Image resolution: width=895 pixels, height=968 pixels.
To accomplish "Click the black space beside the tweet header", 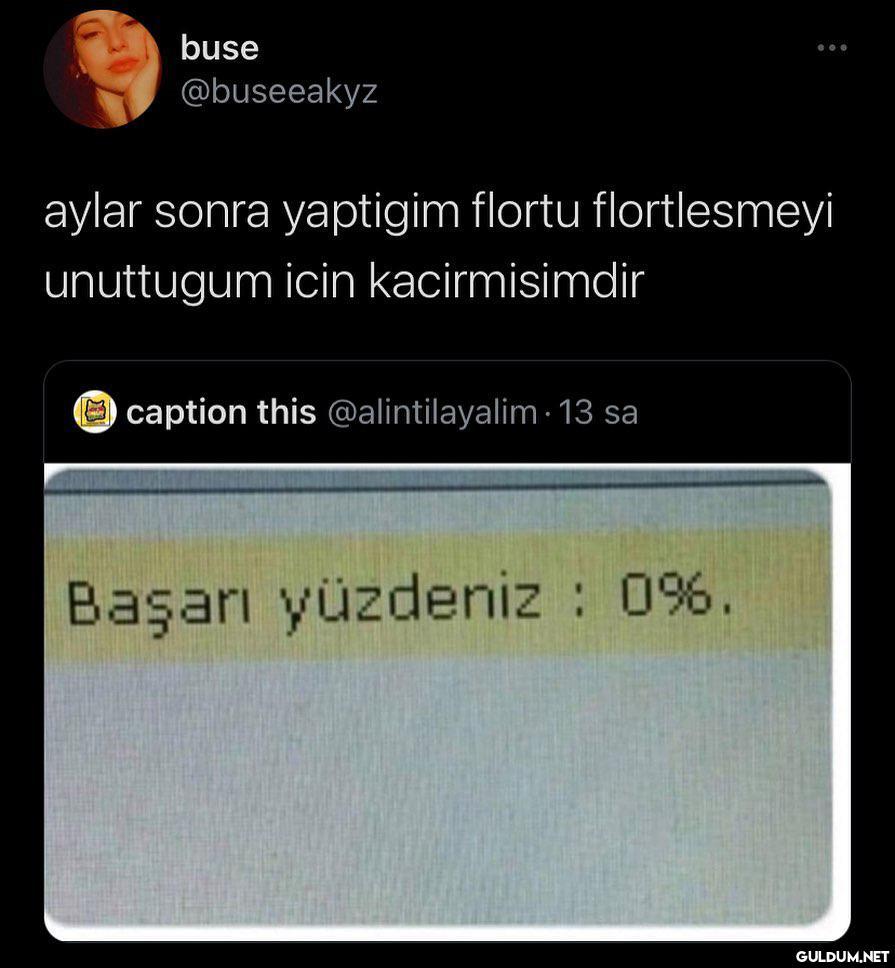I will tap(593, 69).
